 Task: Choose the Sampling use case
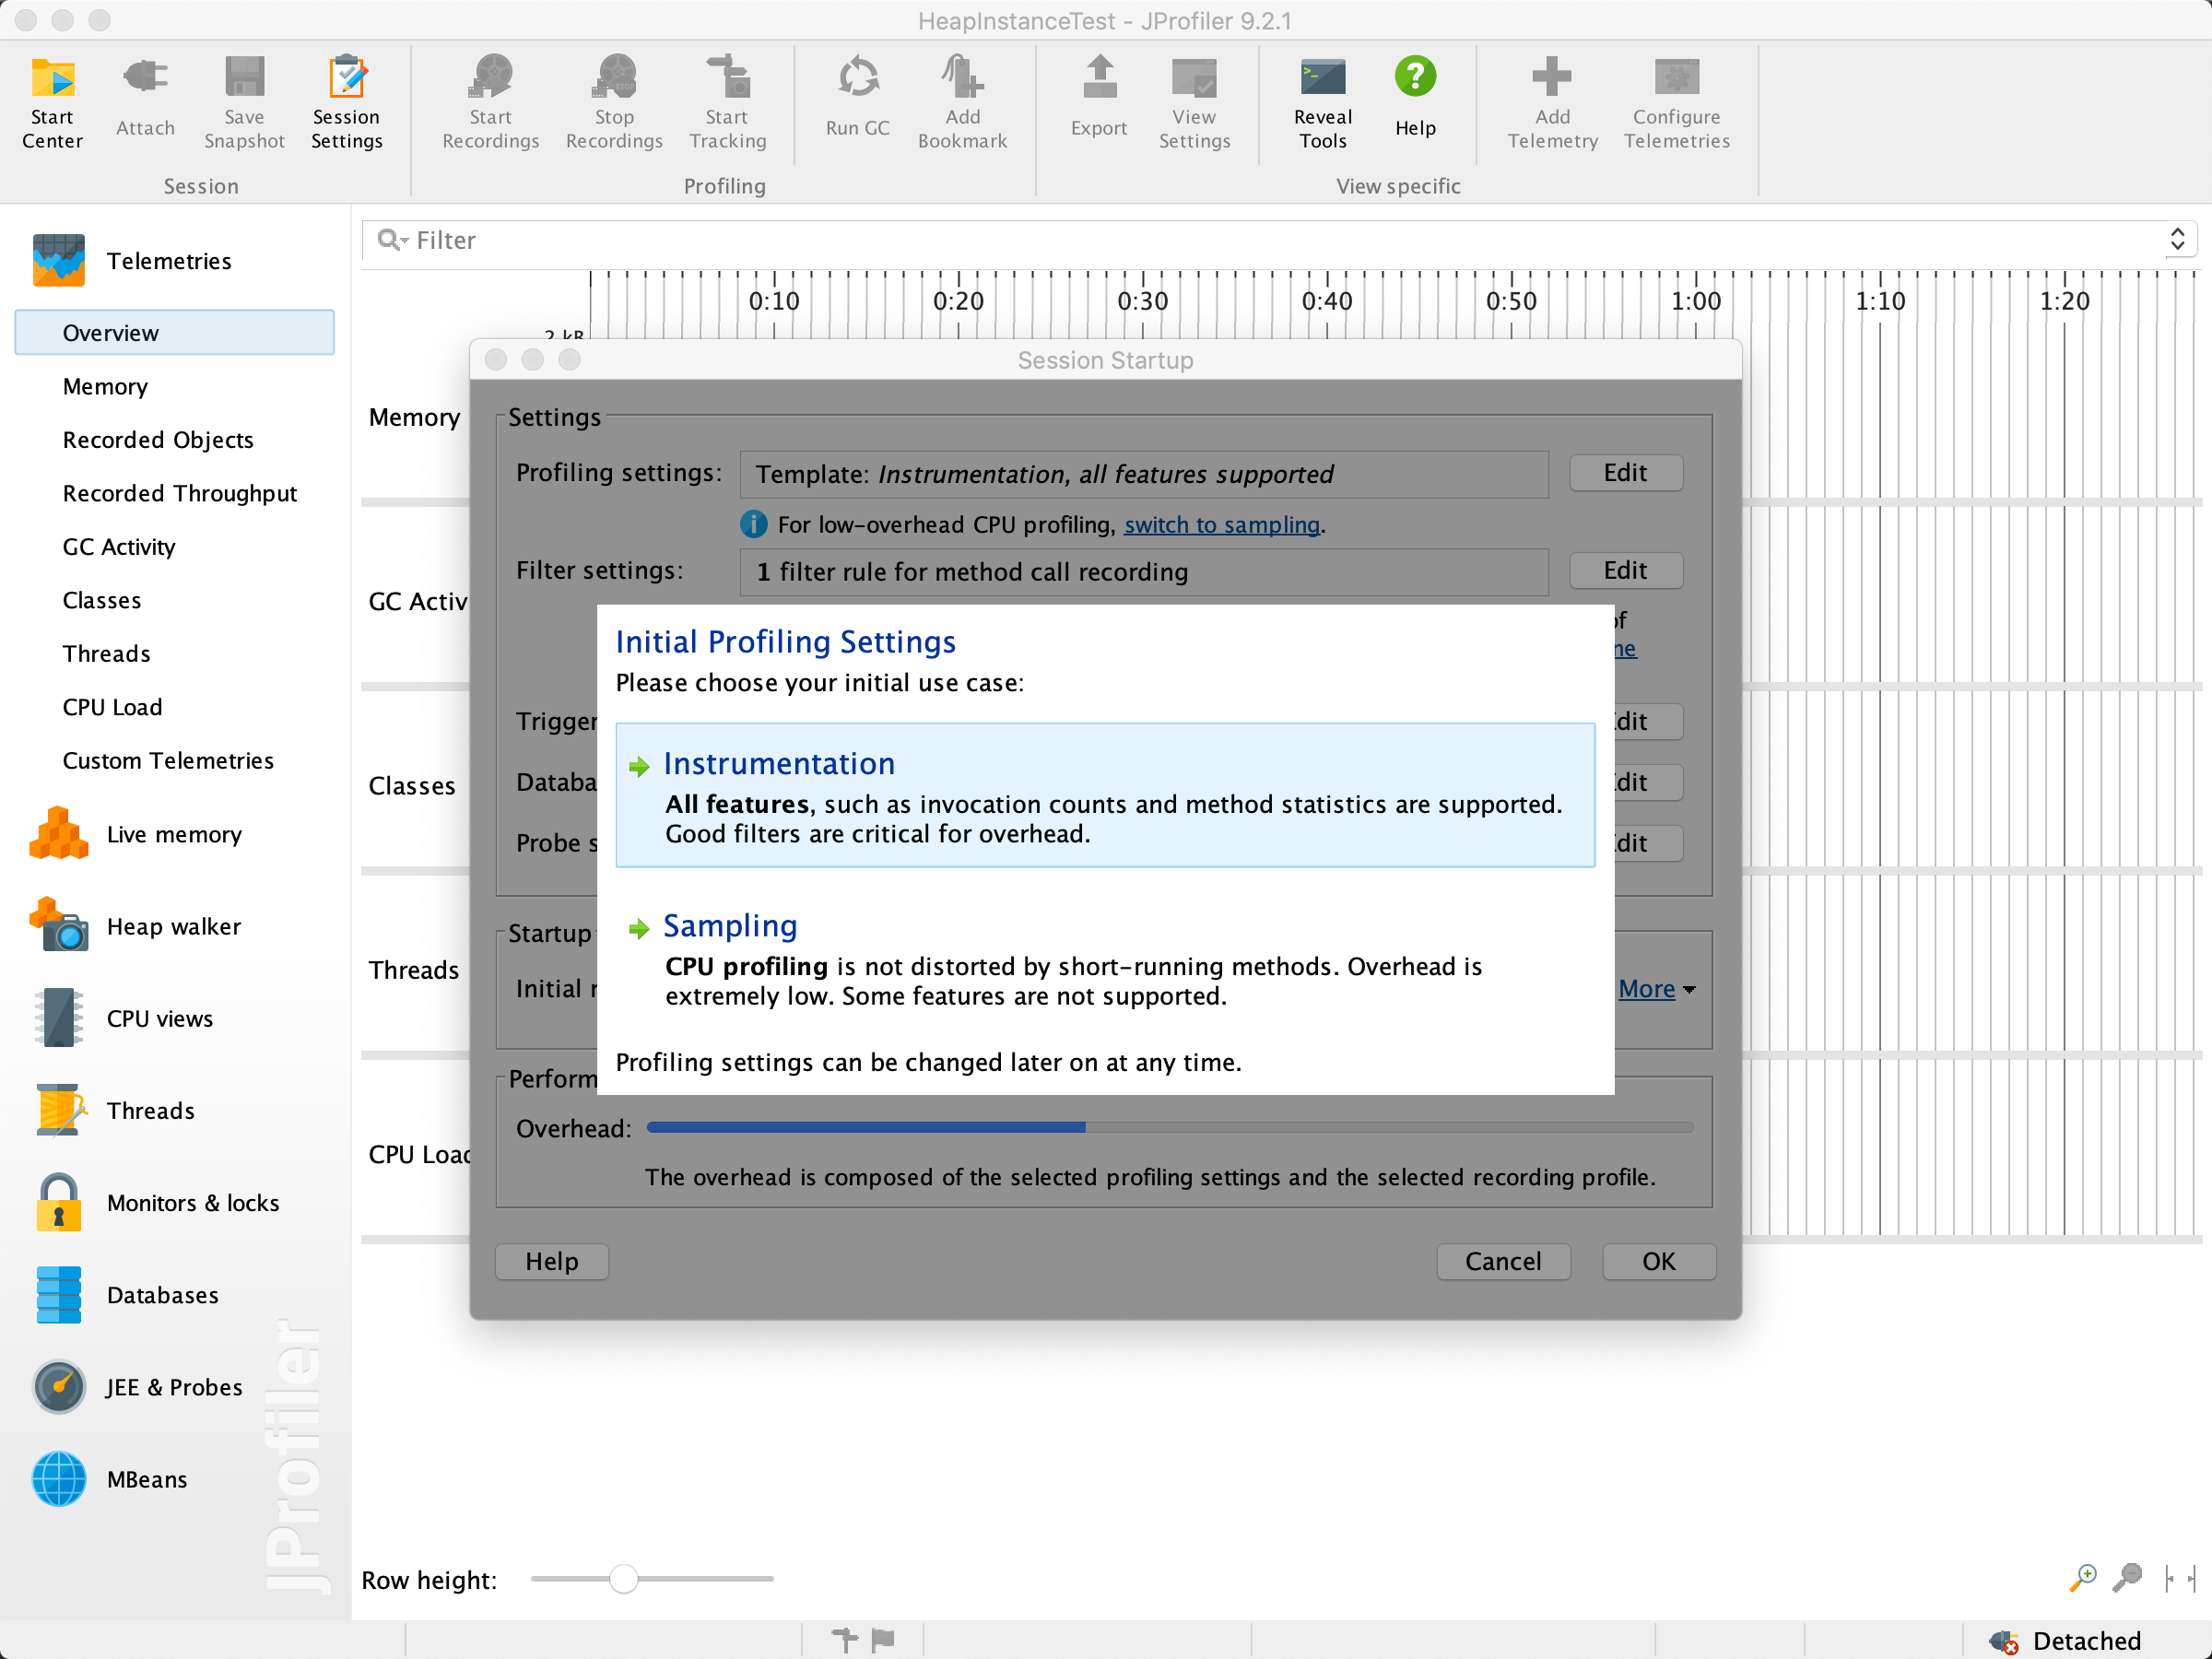tap(1105, 958)
